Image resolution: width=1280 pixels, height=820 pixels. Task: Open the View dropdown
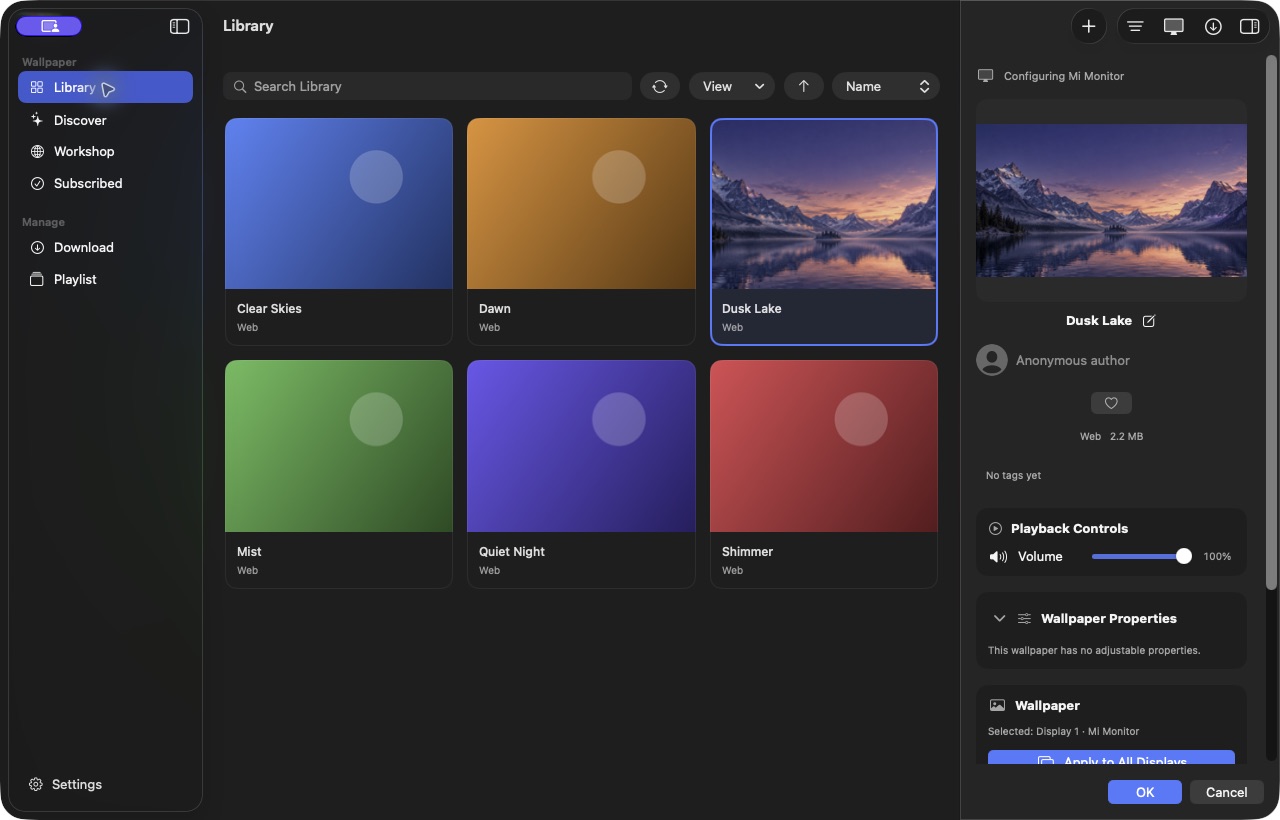[x=732, y=86]
